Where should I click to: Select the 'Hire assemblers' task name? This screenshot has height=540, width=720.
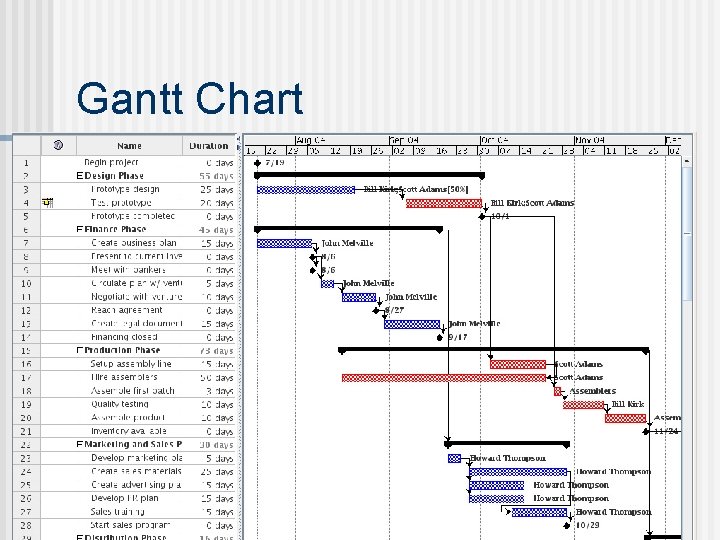124,377
